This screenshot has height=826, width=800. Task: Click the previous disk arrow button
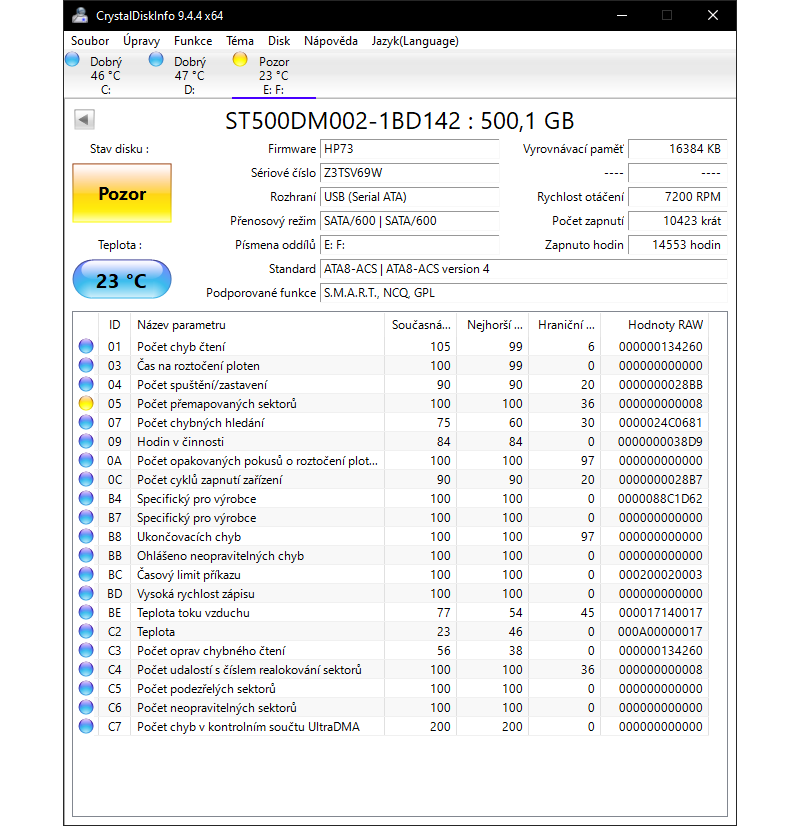point(84,120)
